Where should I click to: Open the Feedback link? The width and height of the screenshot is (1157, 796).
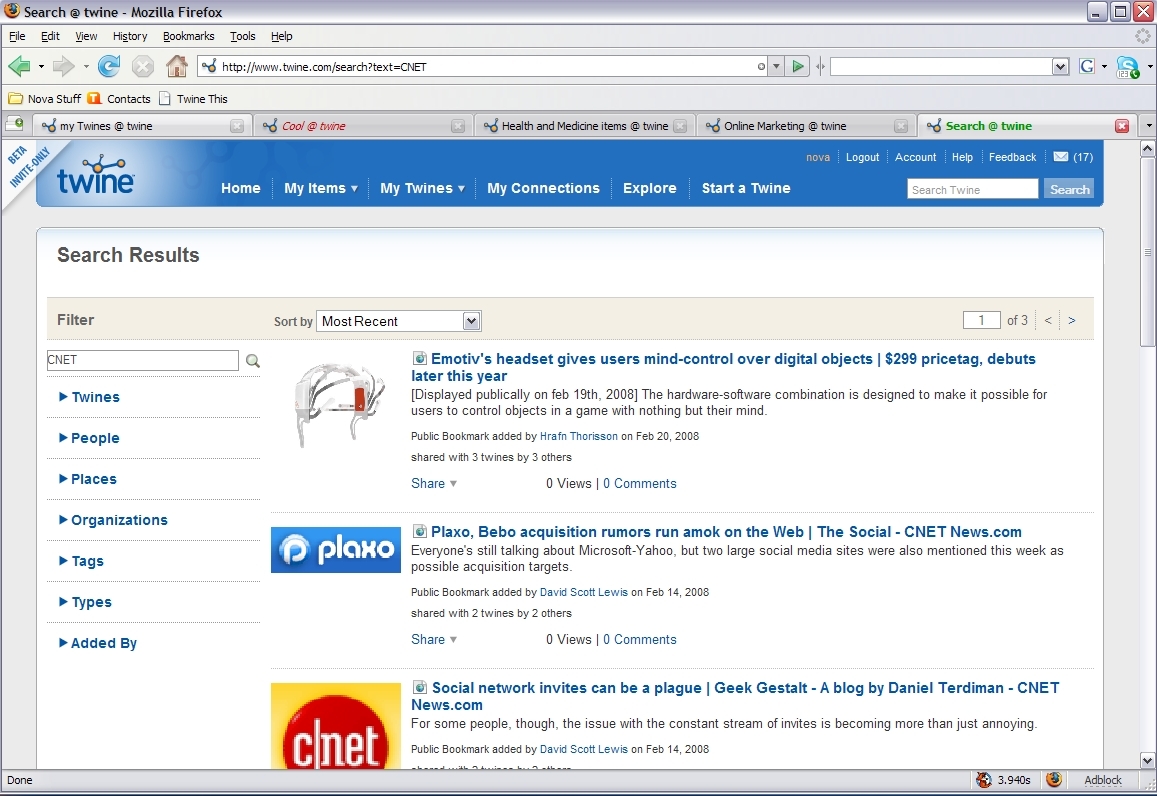[x=1012, y=157]
